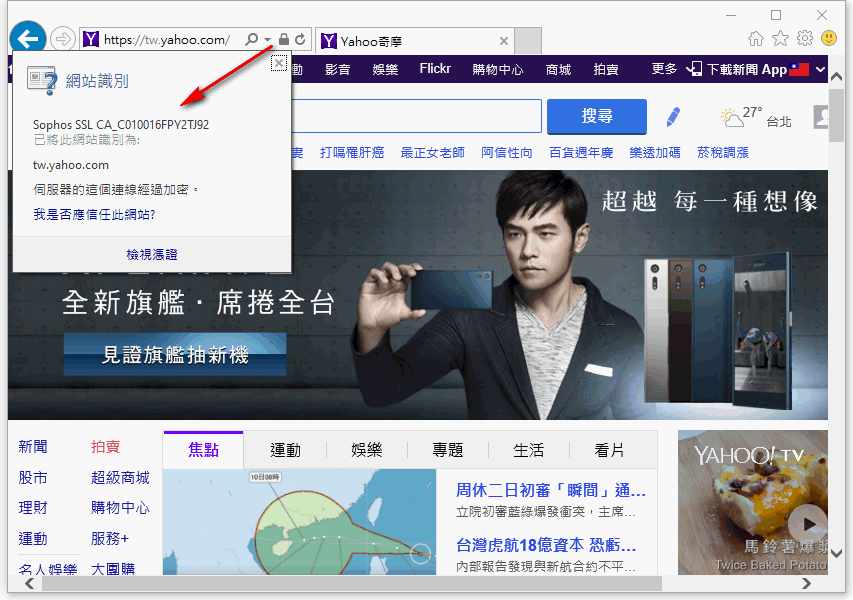
Task: Select the 運動 news tab
Action: pos(285,450)
